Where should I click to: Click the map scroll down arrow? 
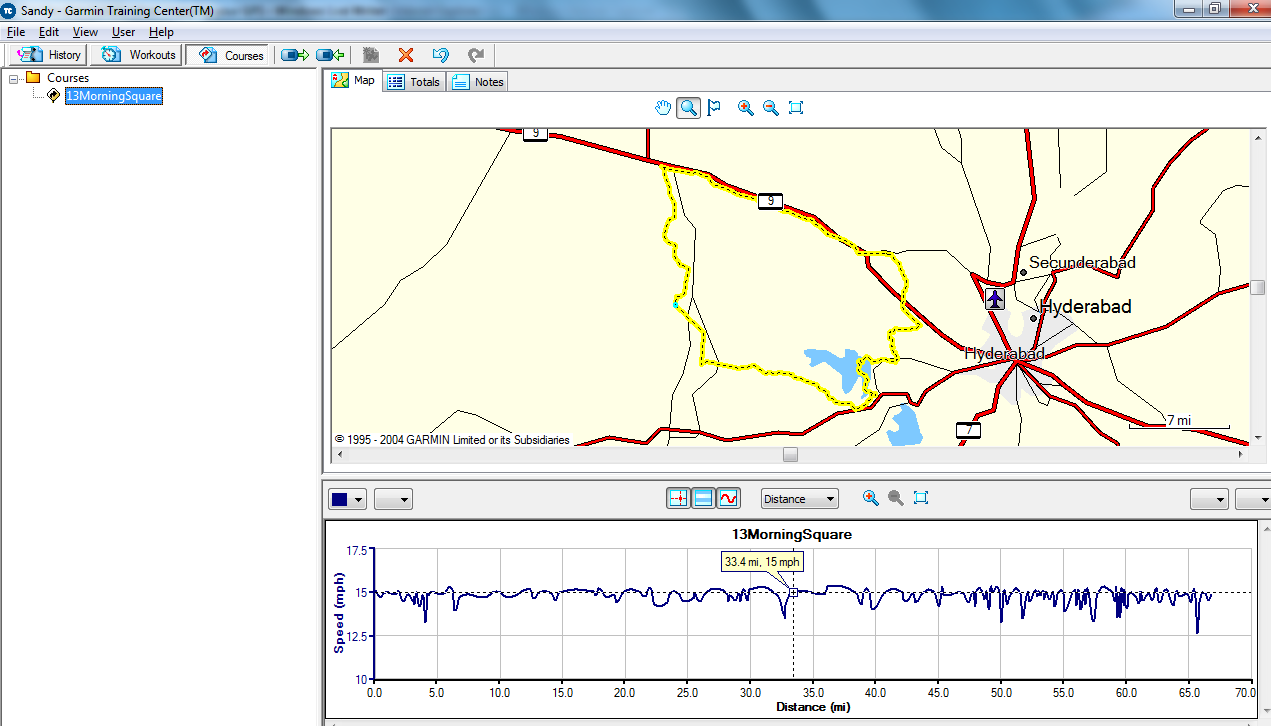point(1258,440)
